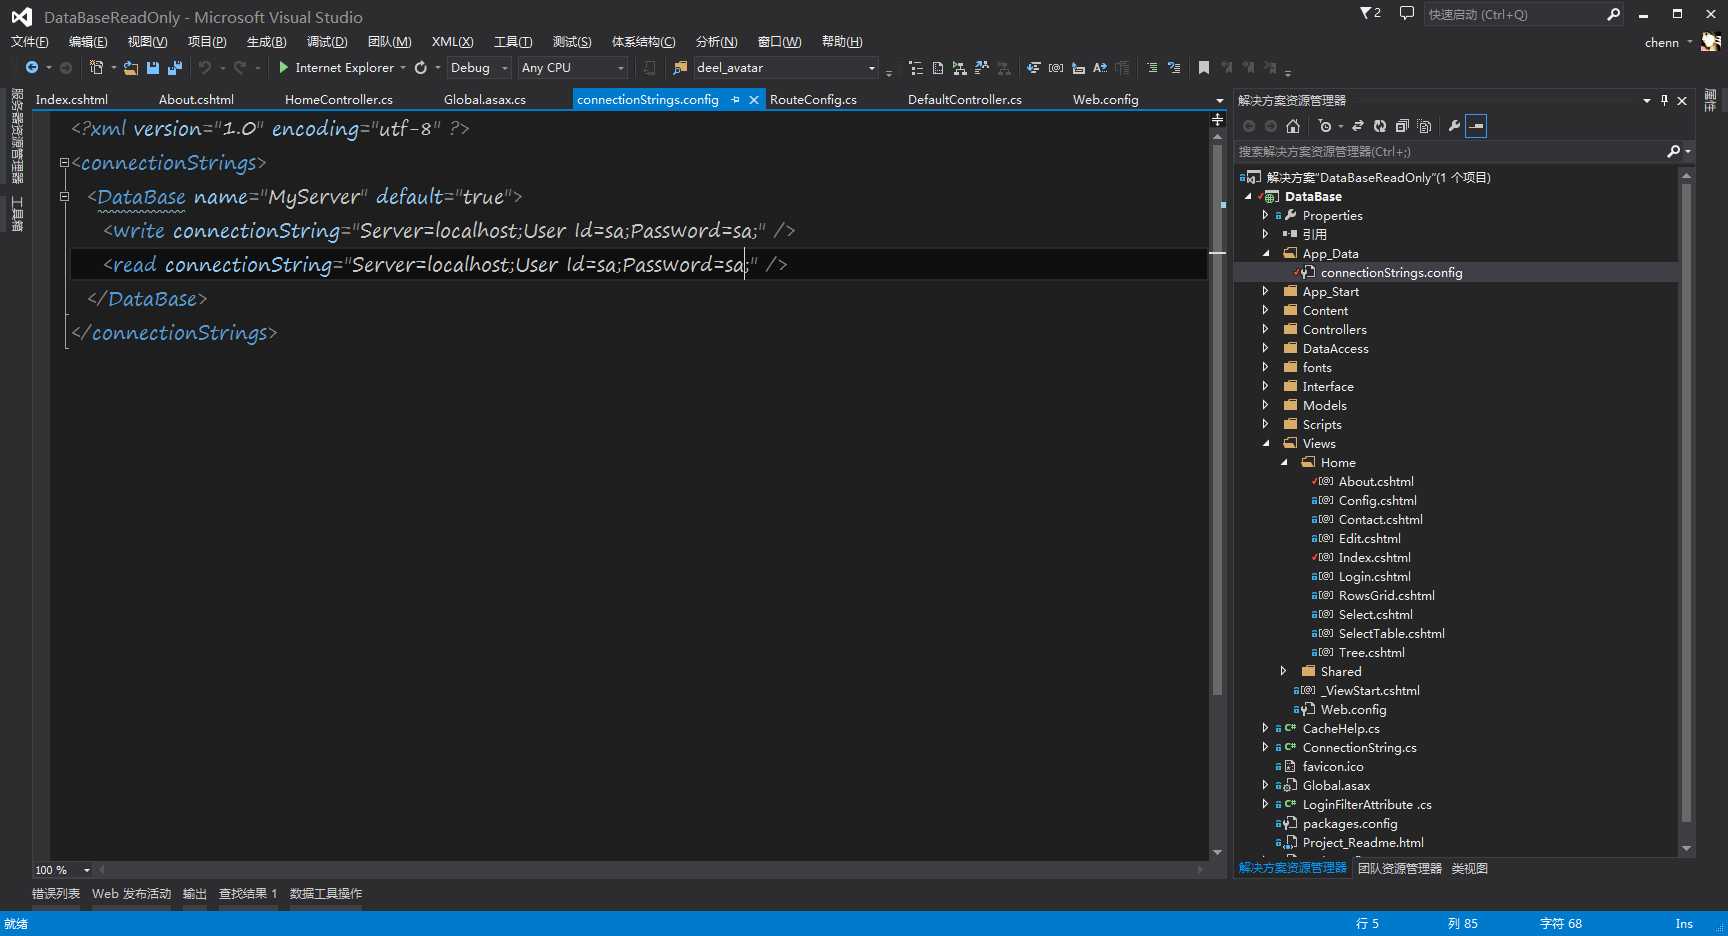The width and height of the screenshot is (1728, 936).
Task: Click the Save All toolbar icon
Action: [174, 68]
